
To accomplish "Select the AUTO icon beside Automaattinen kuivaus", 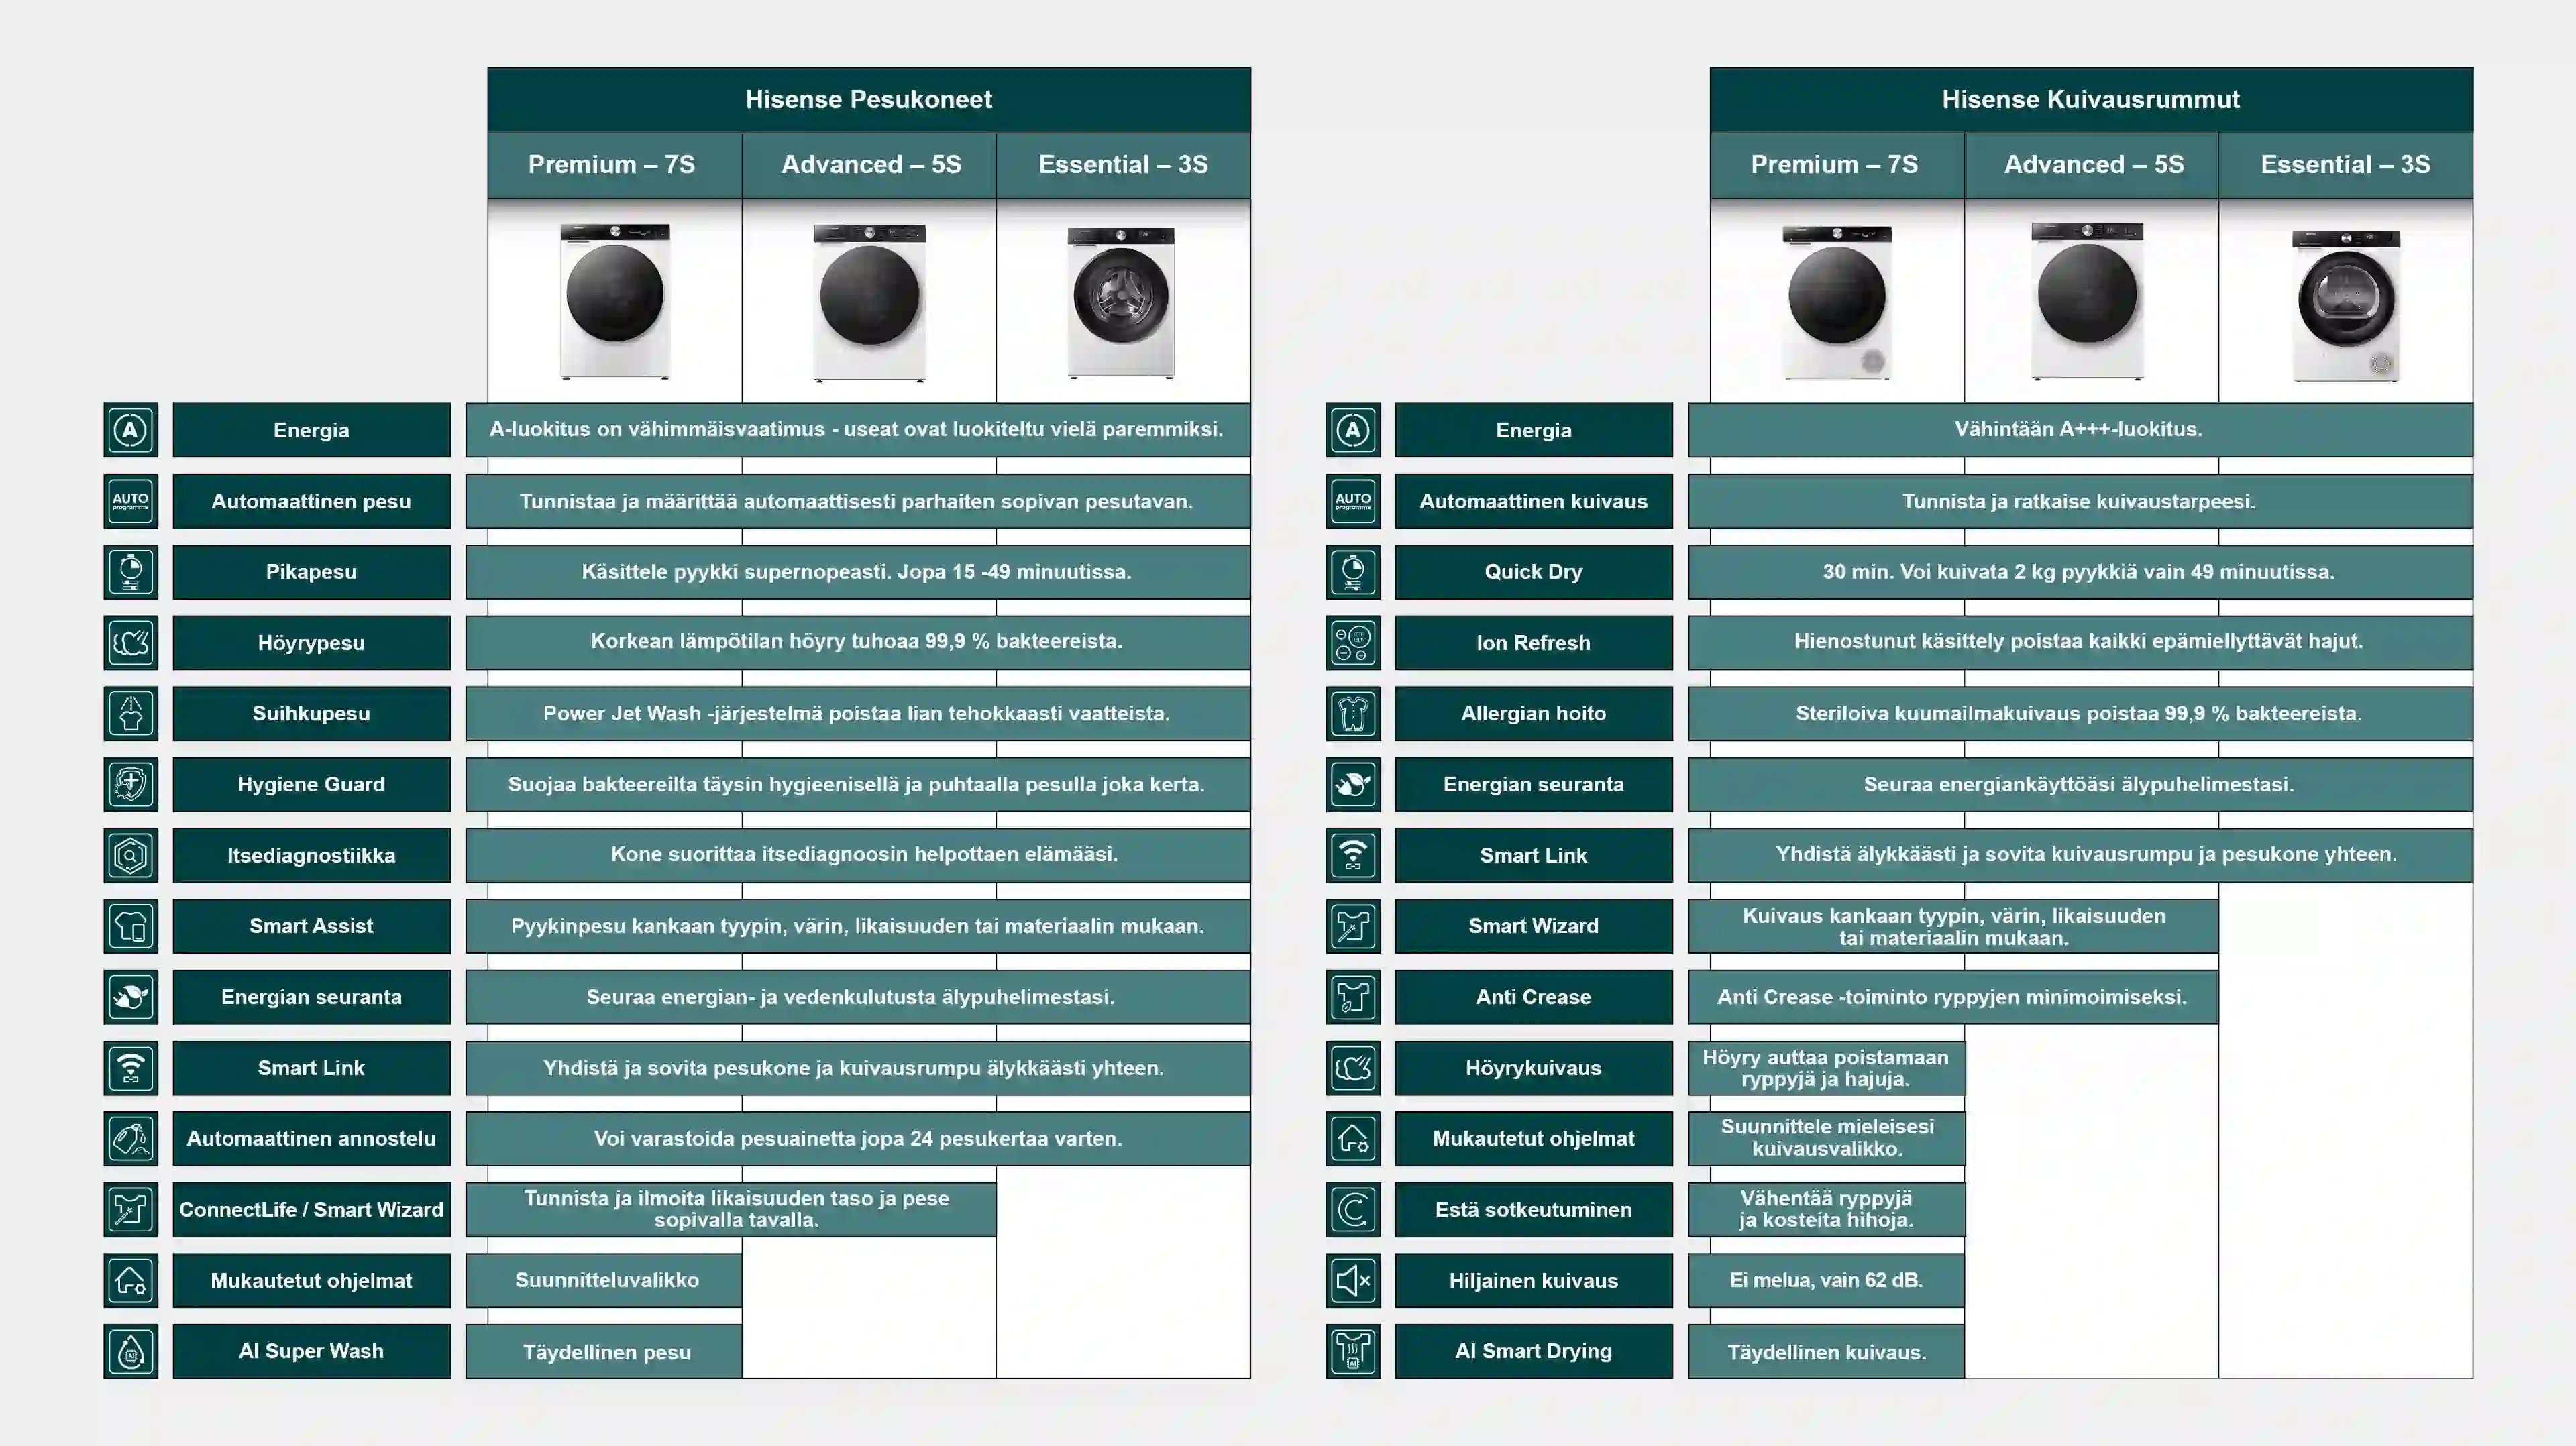I will 1353,501.
